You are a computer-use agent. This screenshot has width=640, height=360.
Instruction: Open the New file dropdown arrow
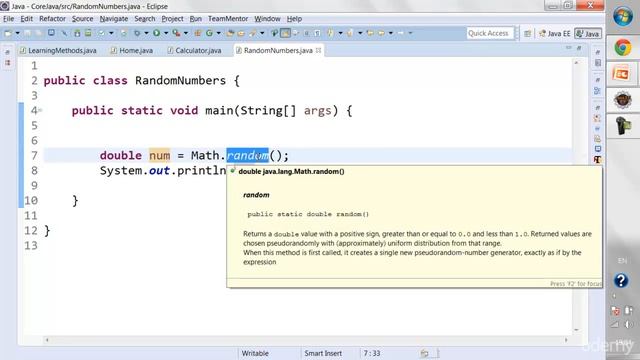coord(18,33)
